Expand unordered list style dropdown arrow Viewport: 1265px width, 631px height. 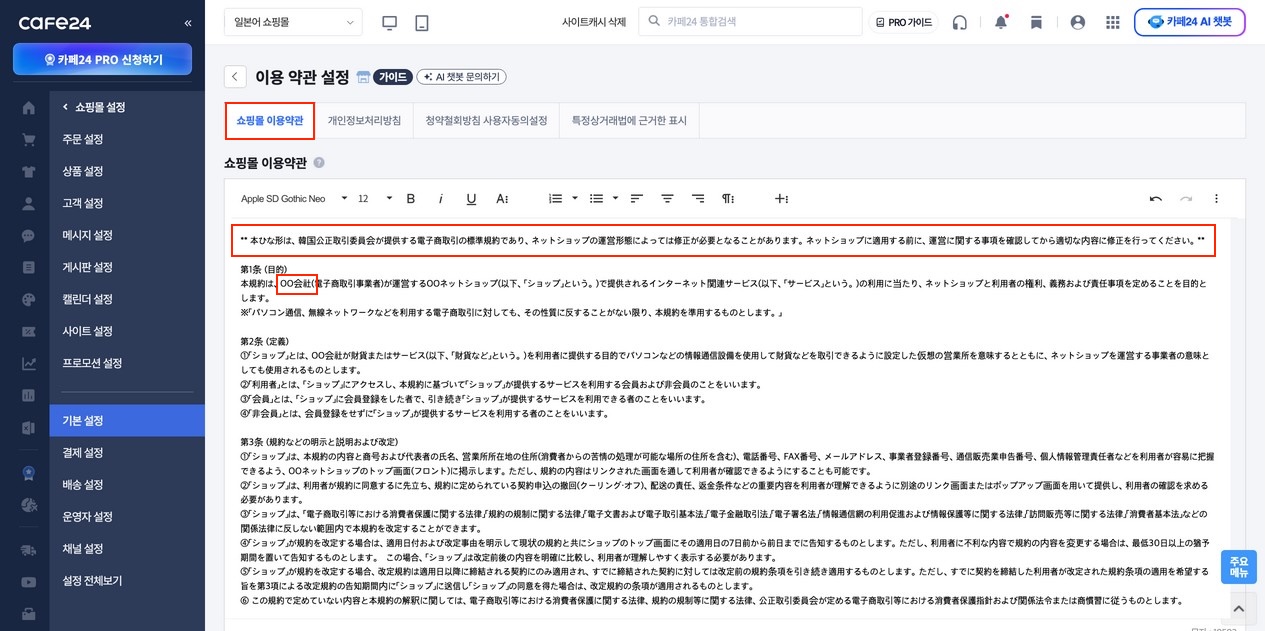click(x=615, y=199)
